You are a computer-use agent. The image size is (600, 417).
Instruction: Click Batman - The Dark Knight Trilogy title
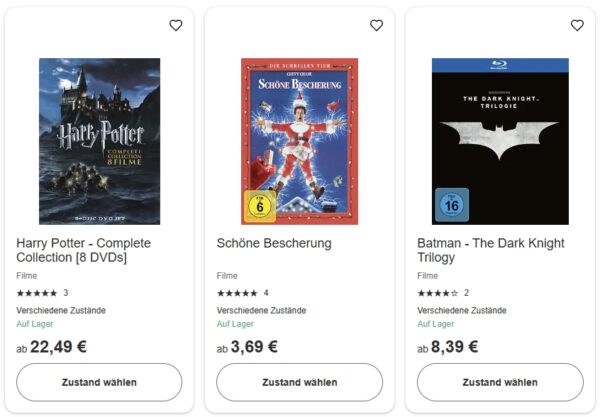pos(490,250)
